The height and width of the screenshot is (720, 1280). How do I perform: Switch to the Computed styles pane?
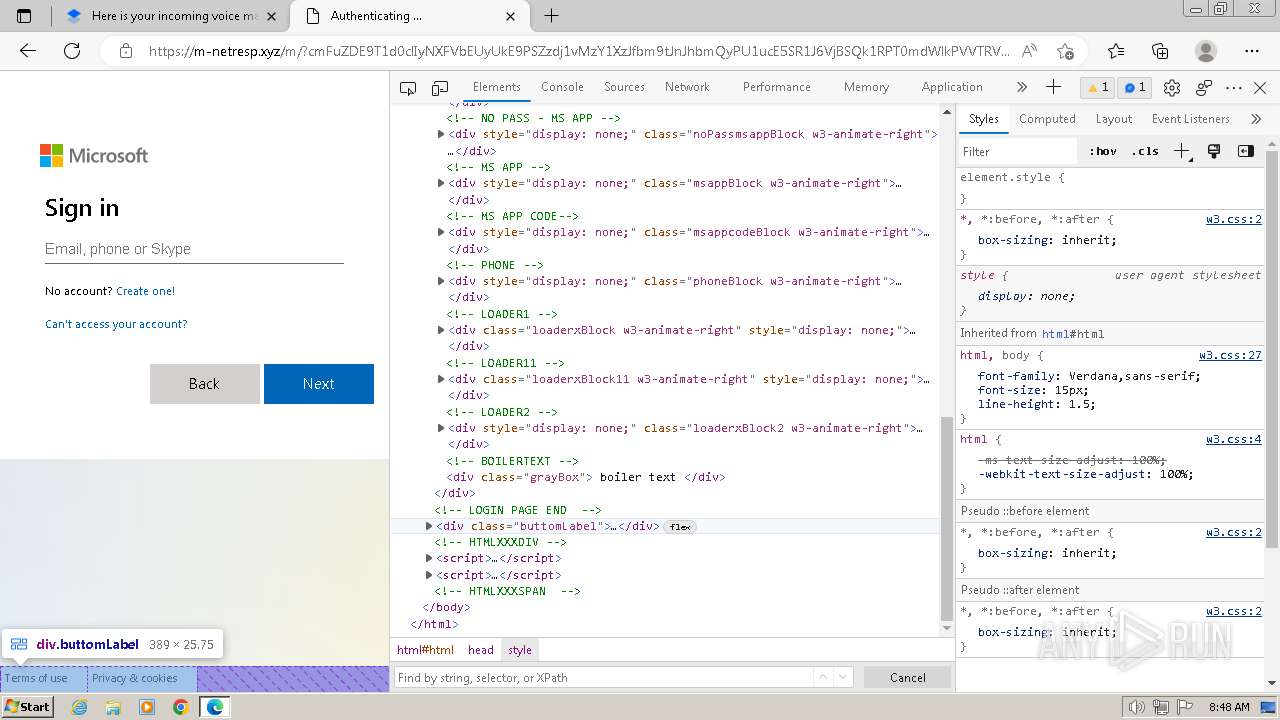coord(1047,119)
